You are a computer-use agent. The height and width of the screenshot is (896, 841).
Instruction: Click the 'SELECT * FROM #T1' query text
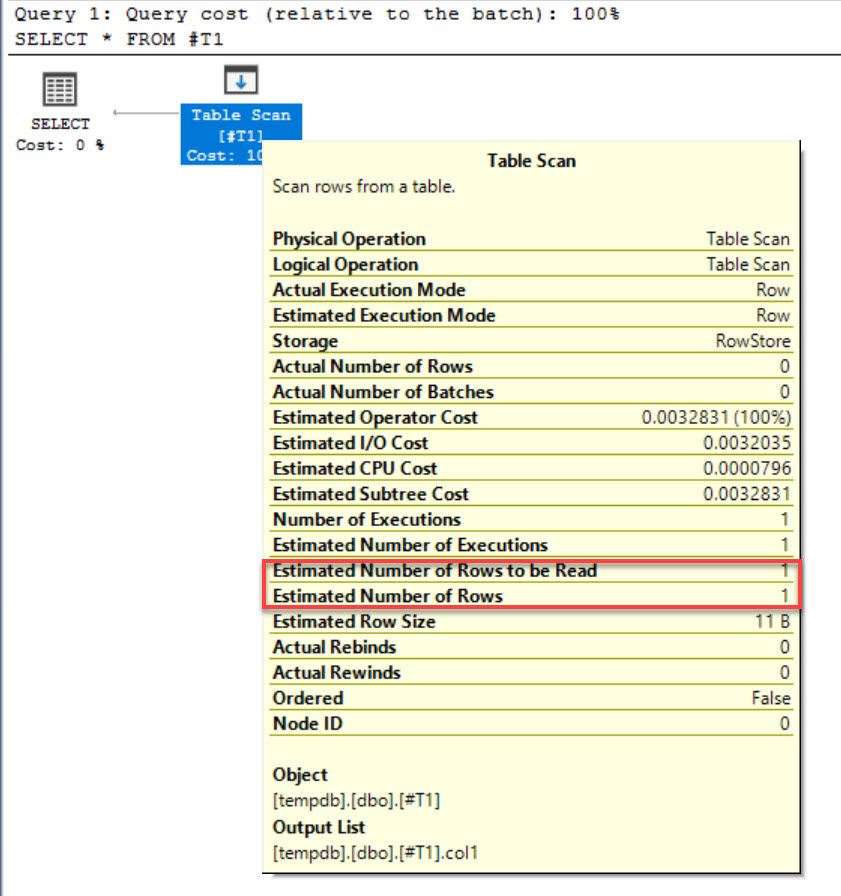[119, 39]
